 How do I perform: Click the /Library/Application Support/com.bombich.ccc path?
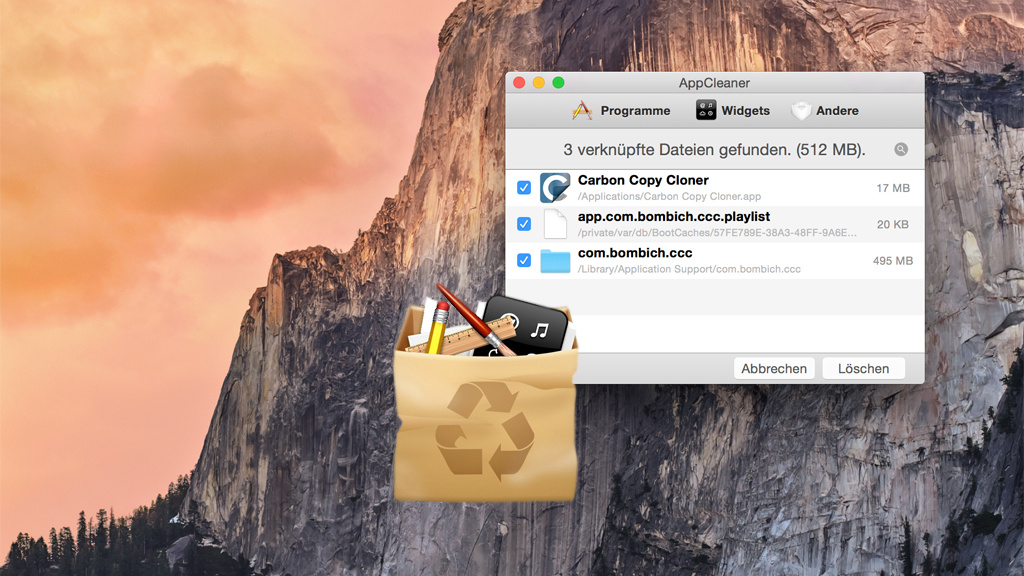pos(689,269)
